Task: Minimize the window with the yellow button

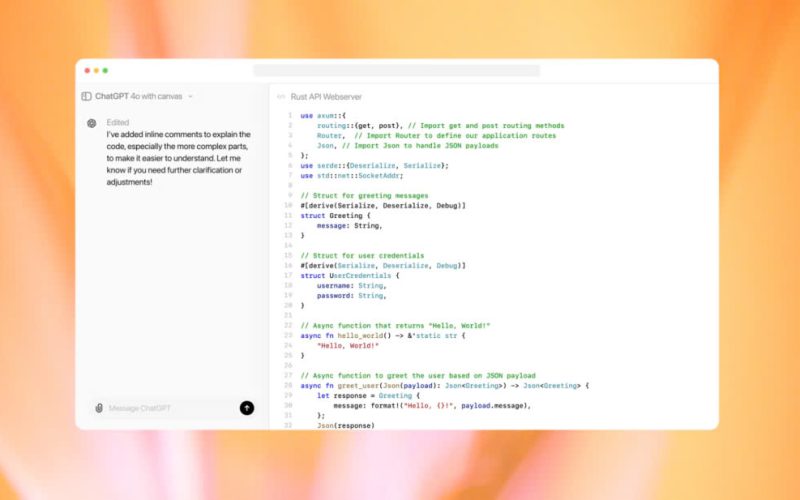Action: click(x=96, y=71)
